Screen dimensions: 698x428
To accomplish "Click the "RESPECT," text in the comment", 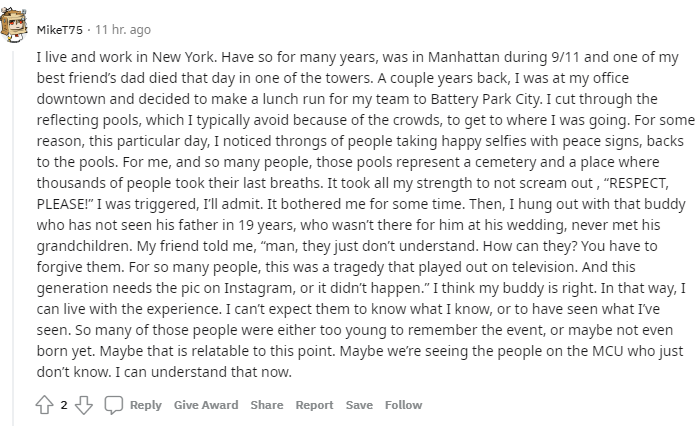I will [x=638, y=183].
